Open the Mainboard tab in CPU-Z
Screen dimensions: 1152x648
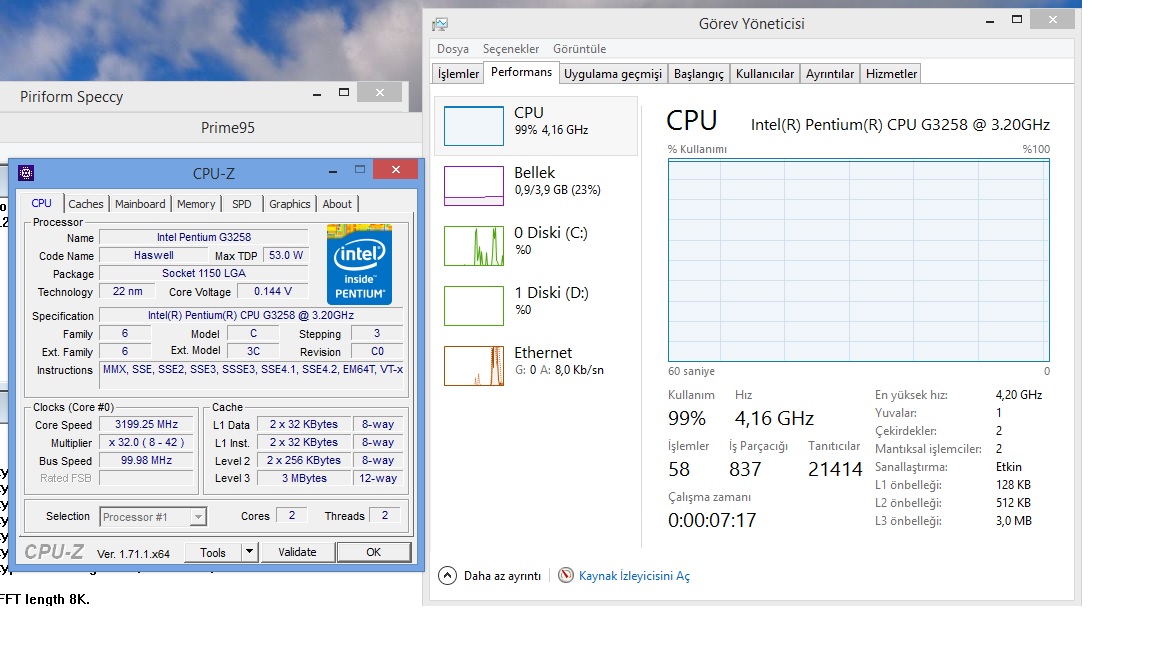[x=140, y=204]
